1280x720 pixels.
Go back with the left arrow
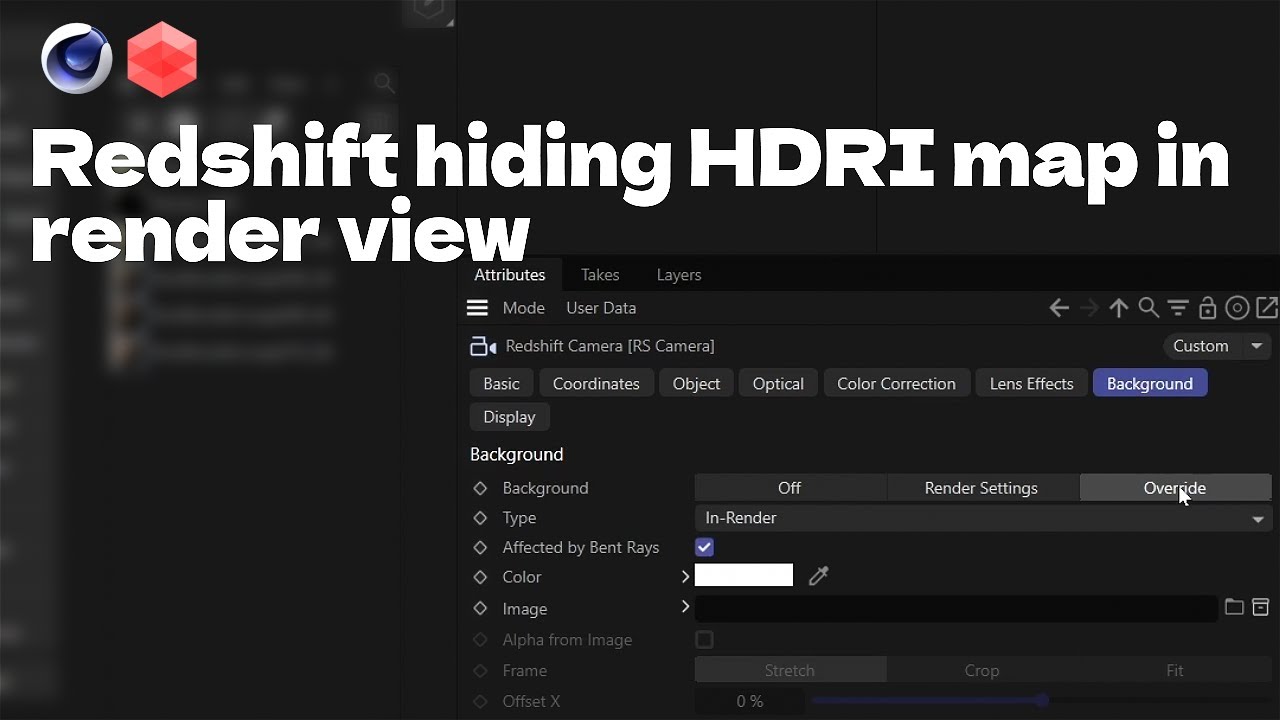(x=1059, y=308)
